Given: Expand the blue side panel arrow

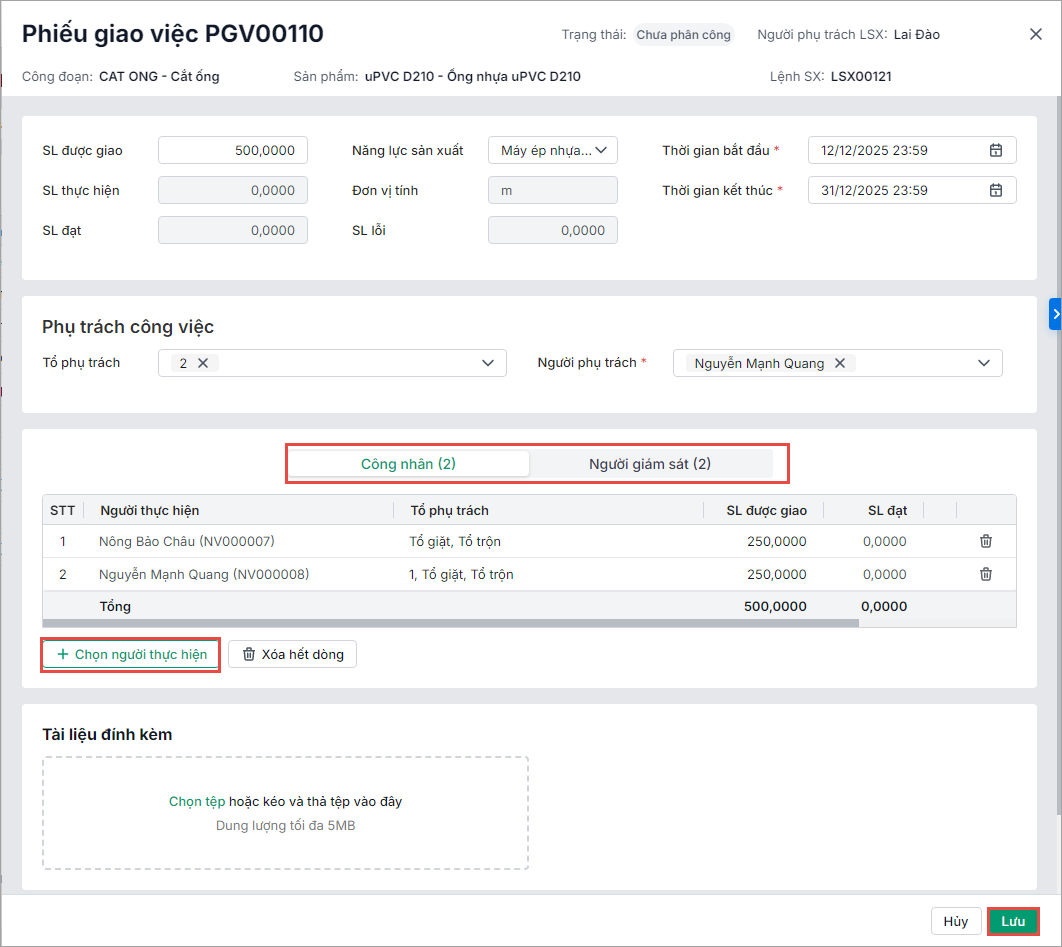Looking at the screenshot, I should click(1055, 313).
